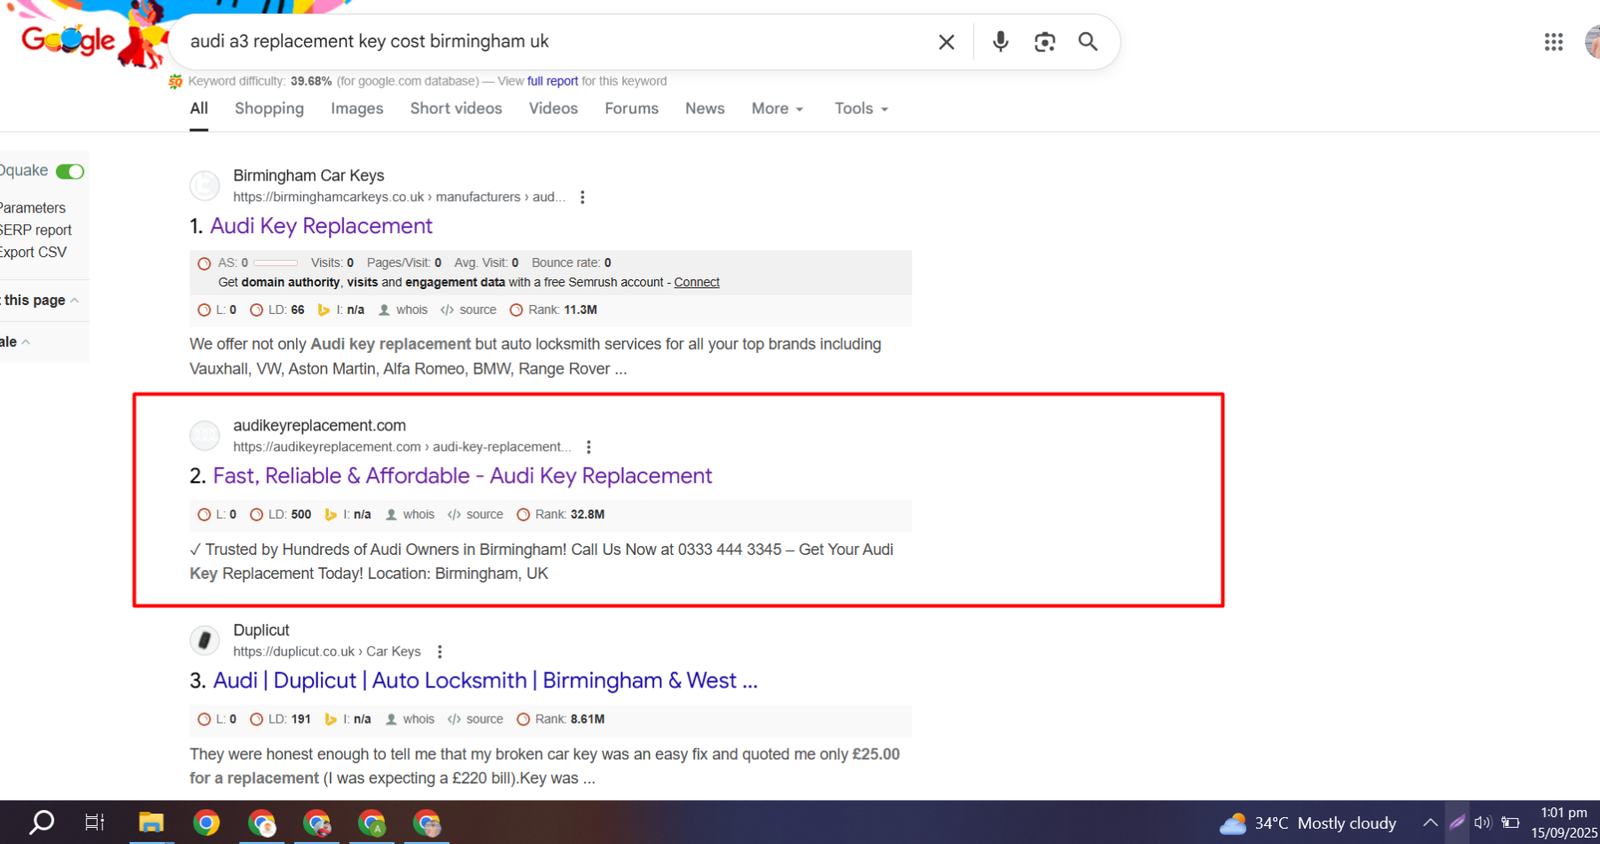
Task: Clear the search box with X icon
Action: pos(946,42)
